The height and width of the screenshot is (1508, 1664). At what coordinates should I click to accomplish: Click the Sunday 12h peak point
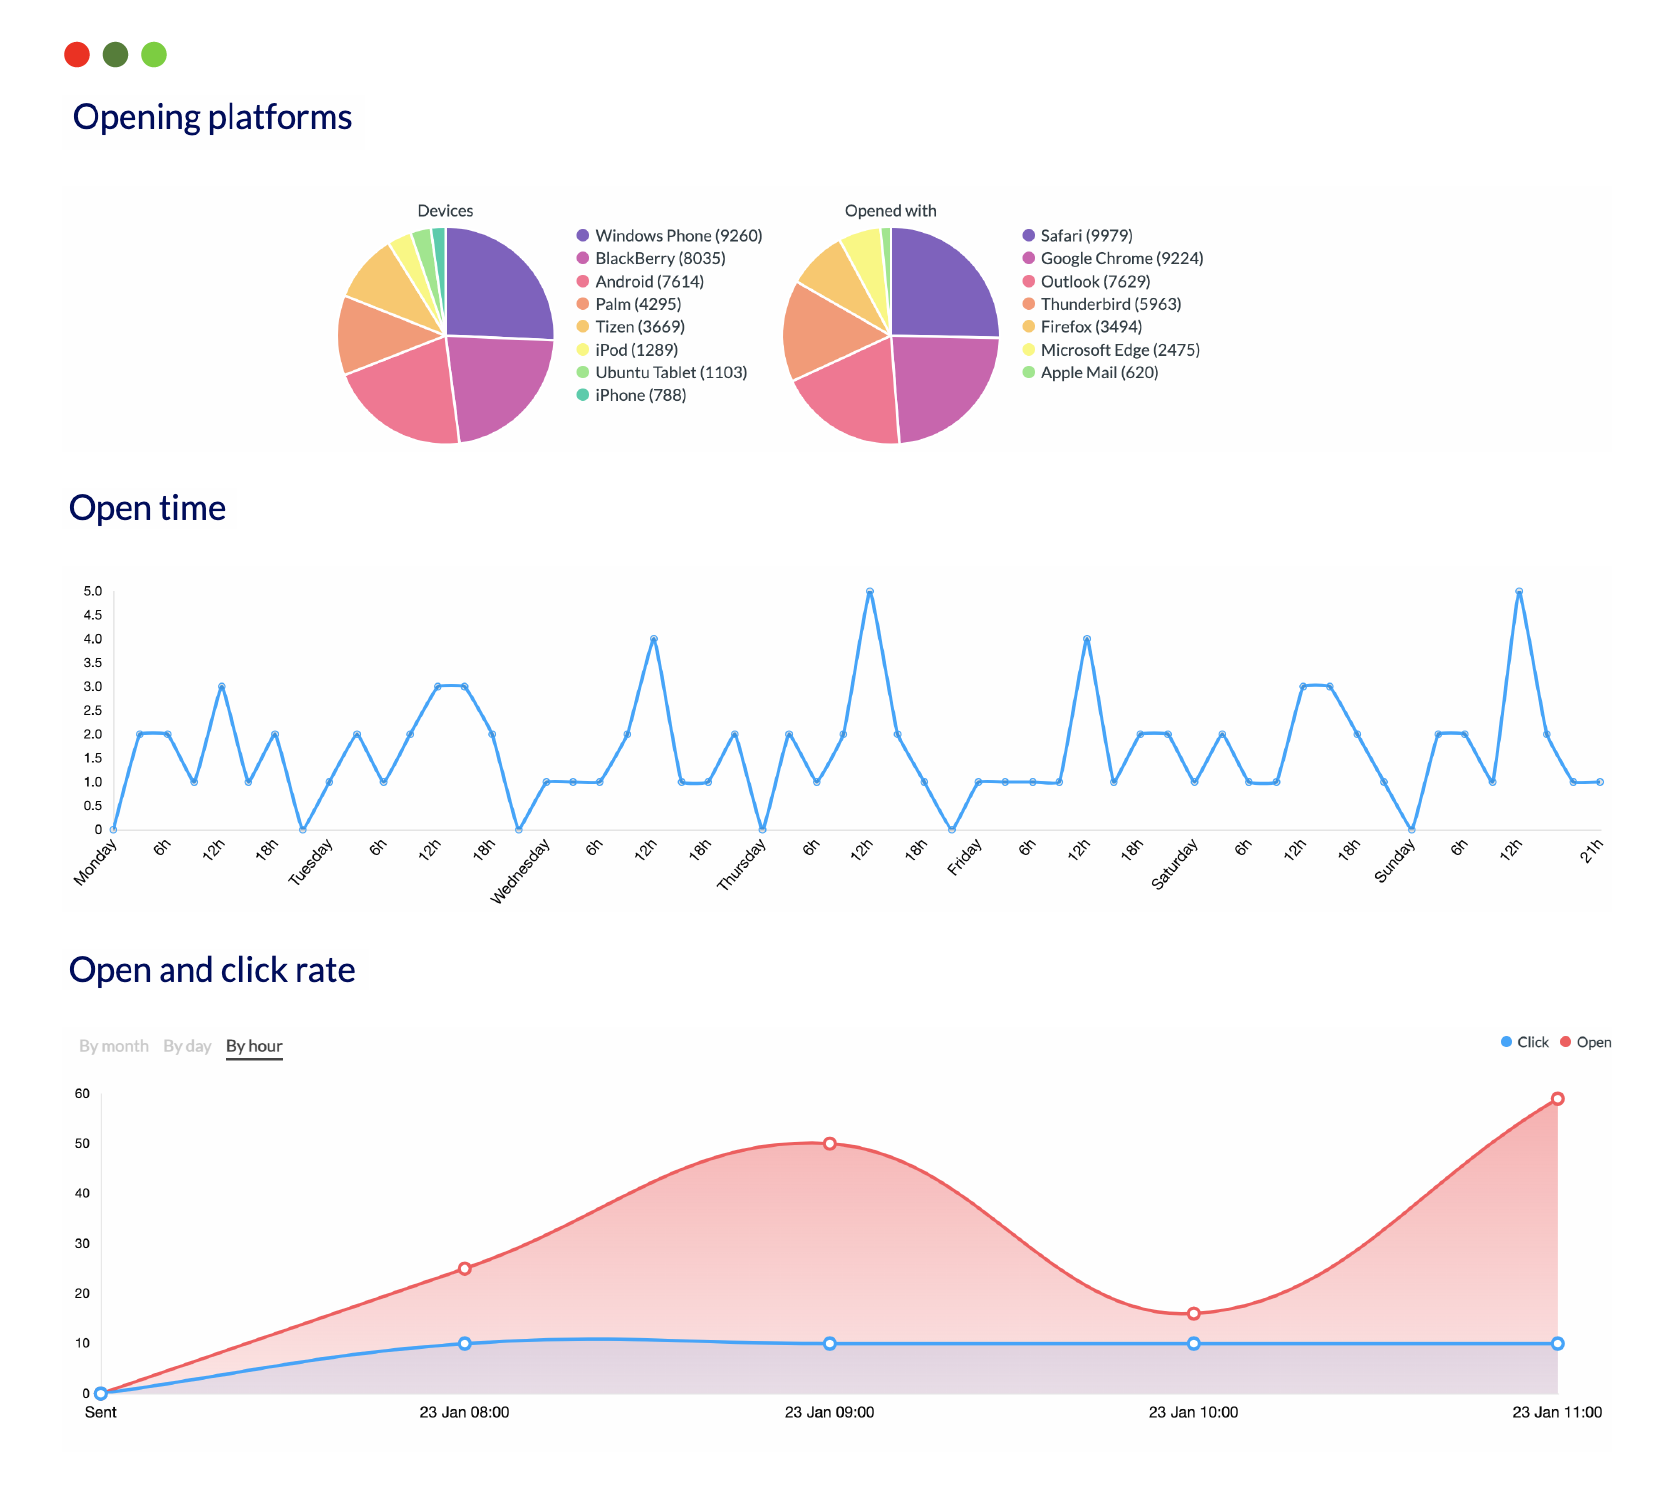(x=1519, y=591)
